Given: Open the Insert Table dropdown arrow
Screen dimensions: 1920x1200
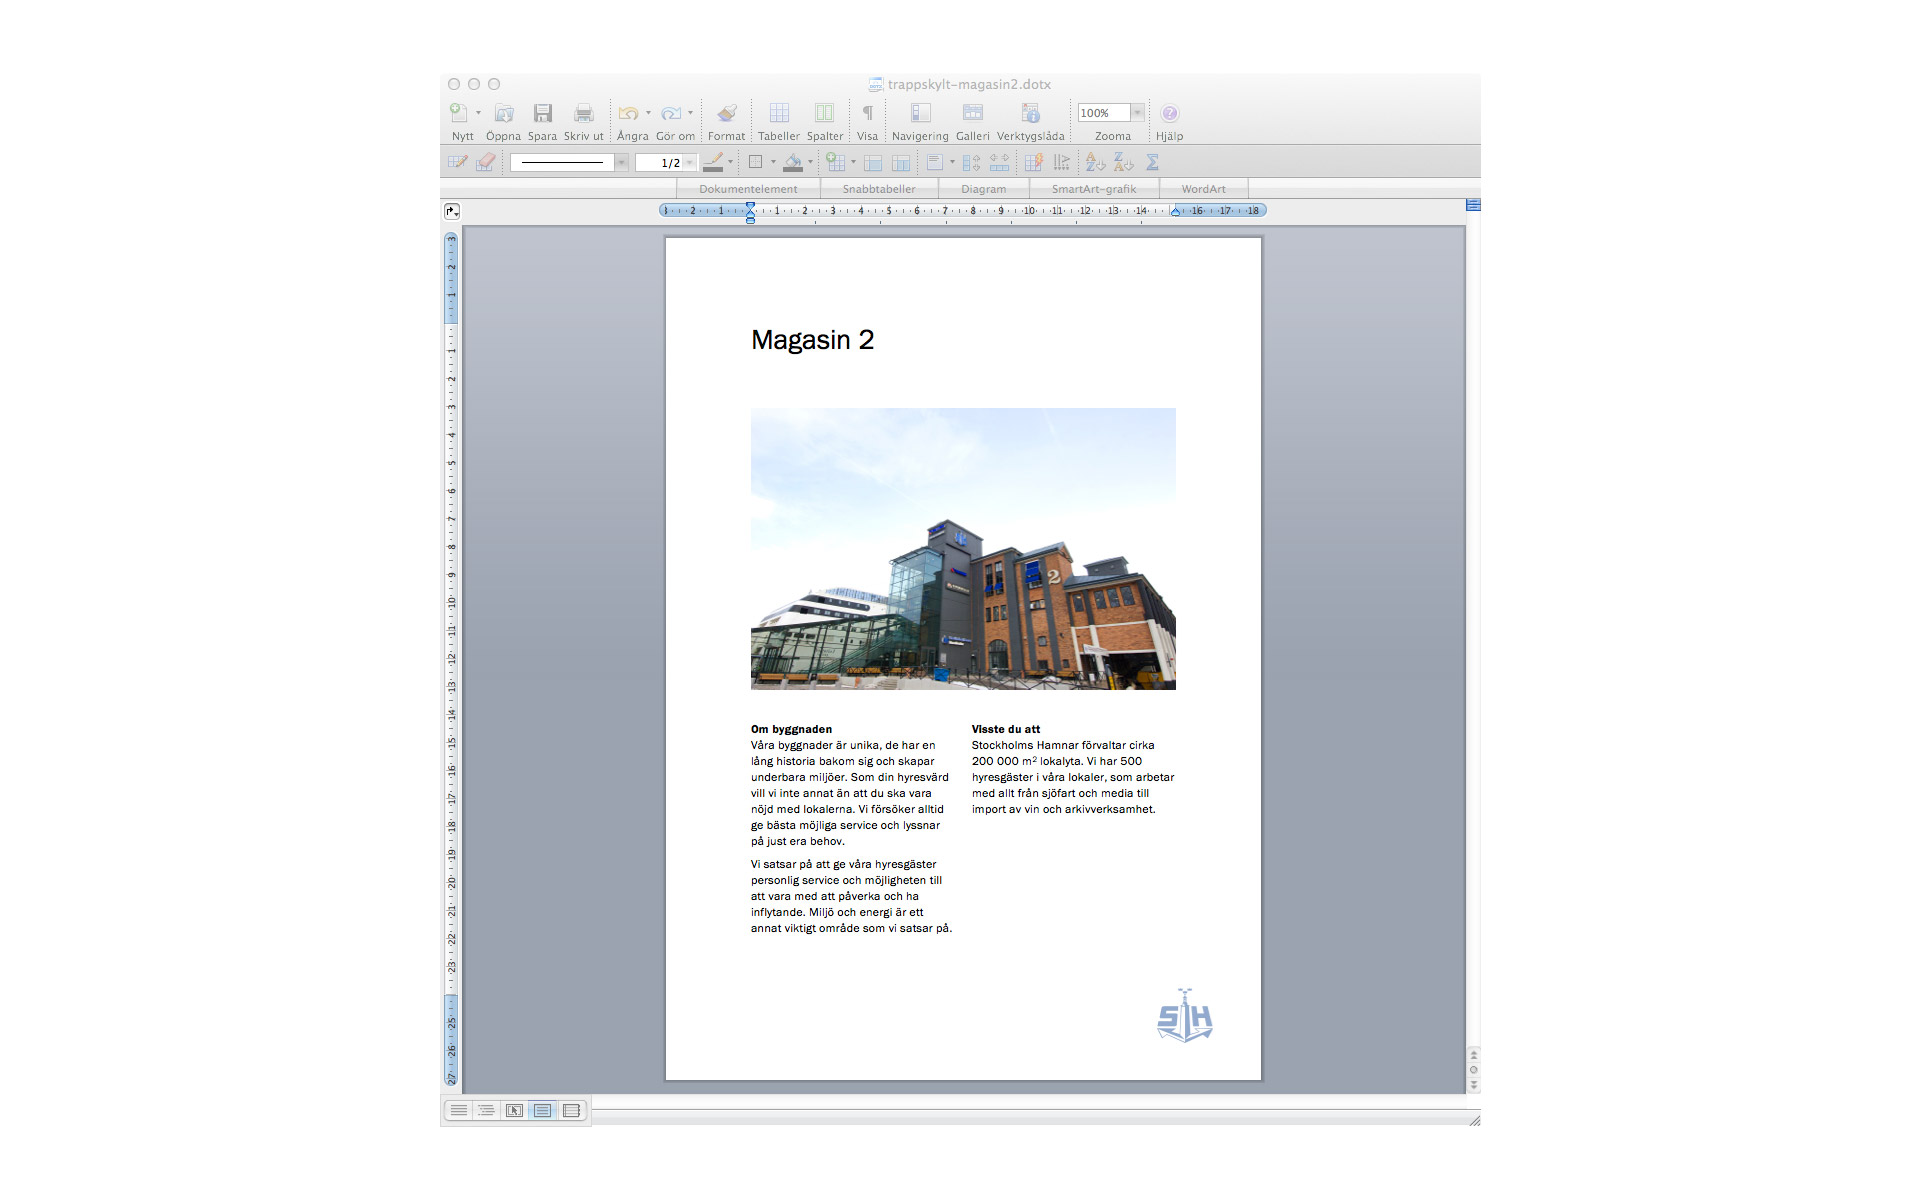Looking at the screenshot, I should tap(853, 162).
